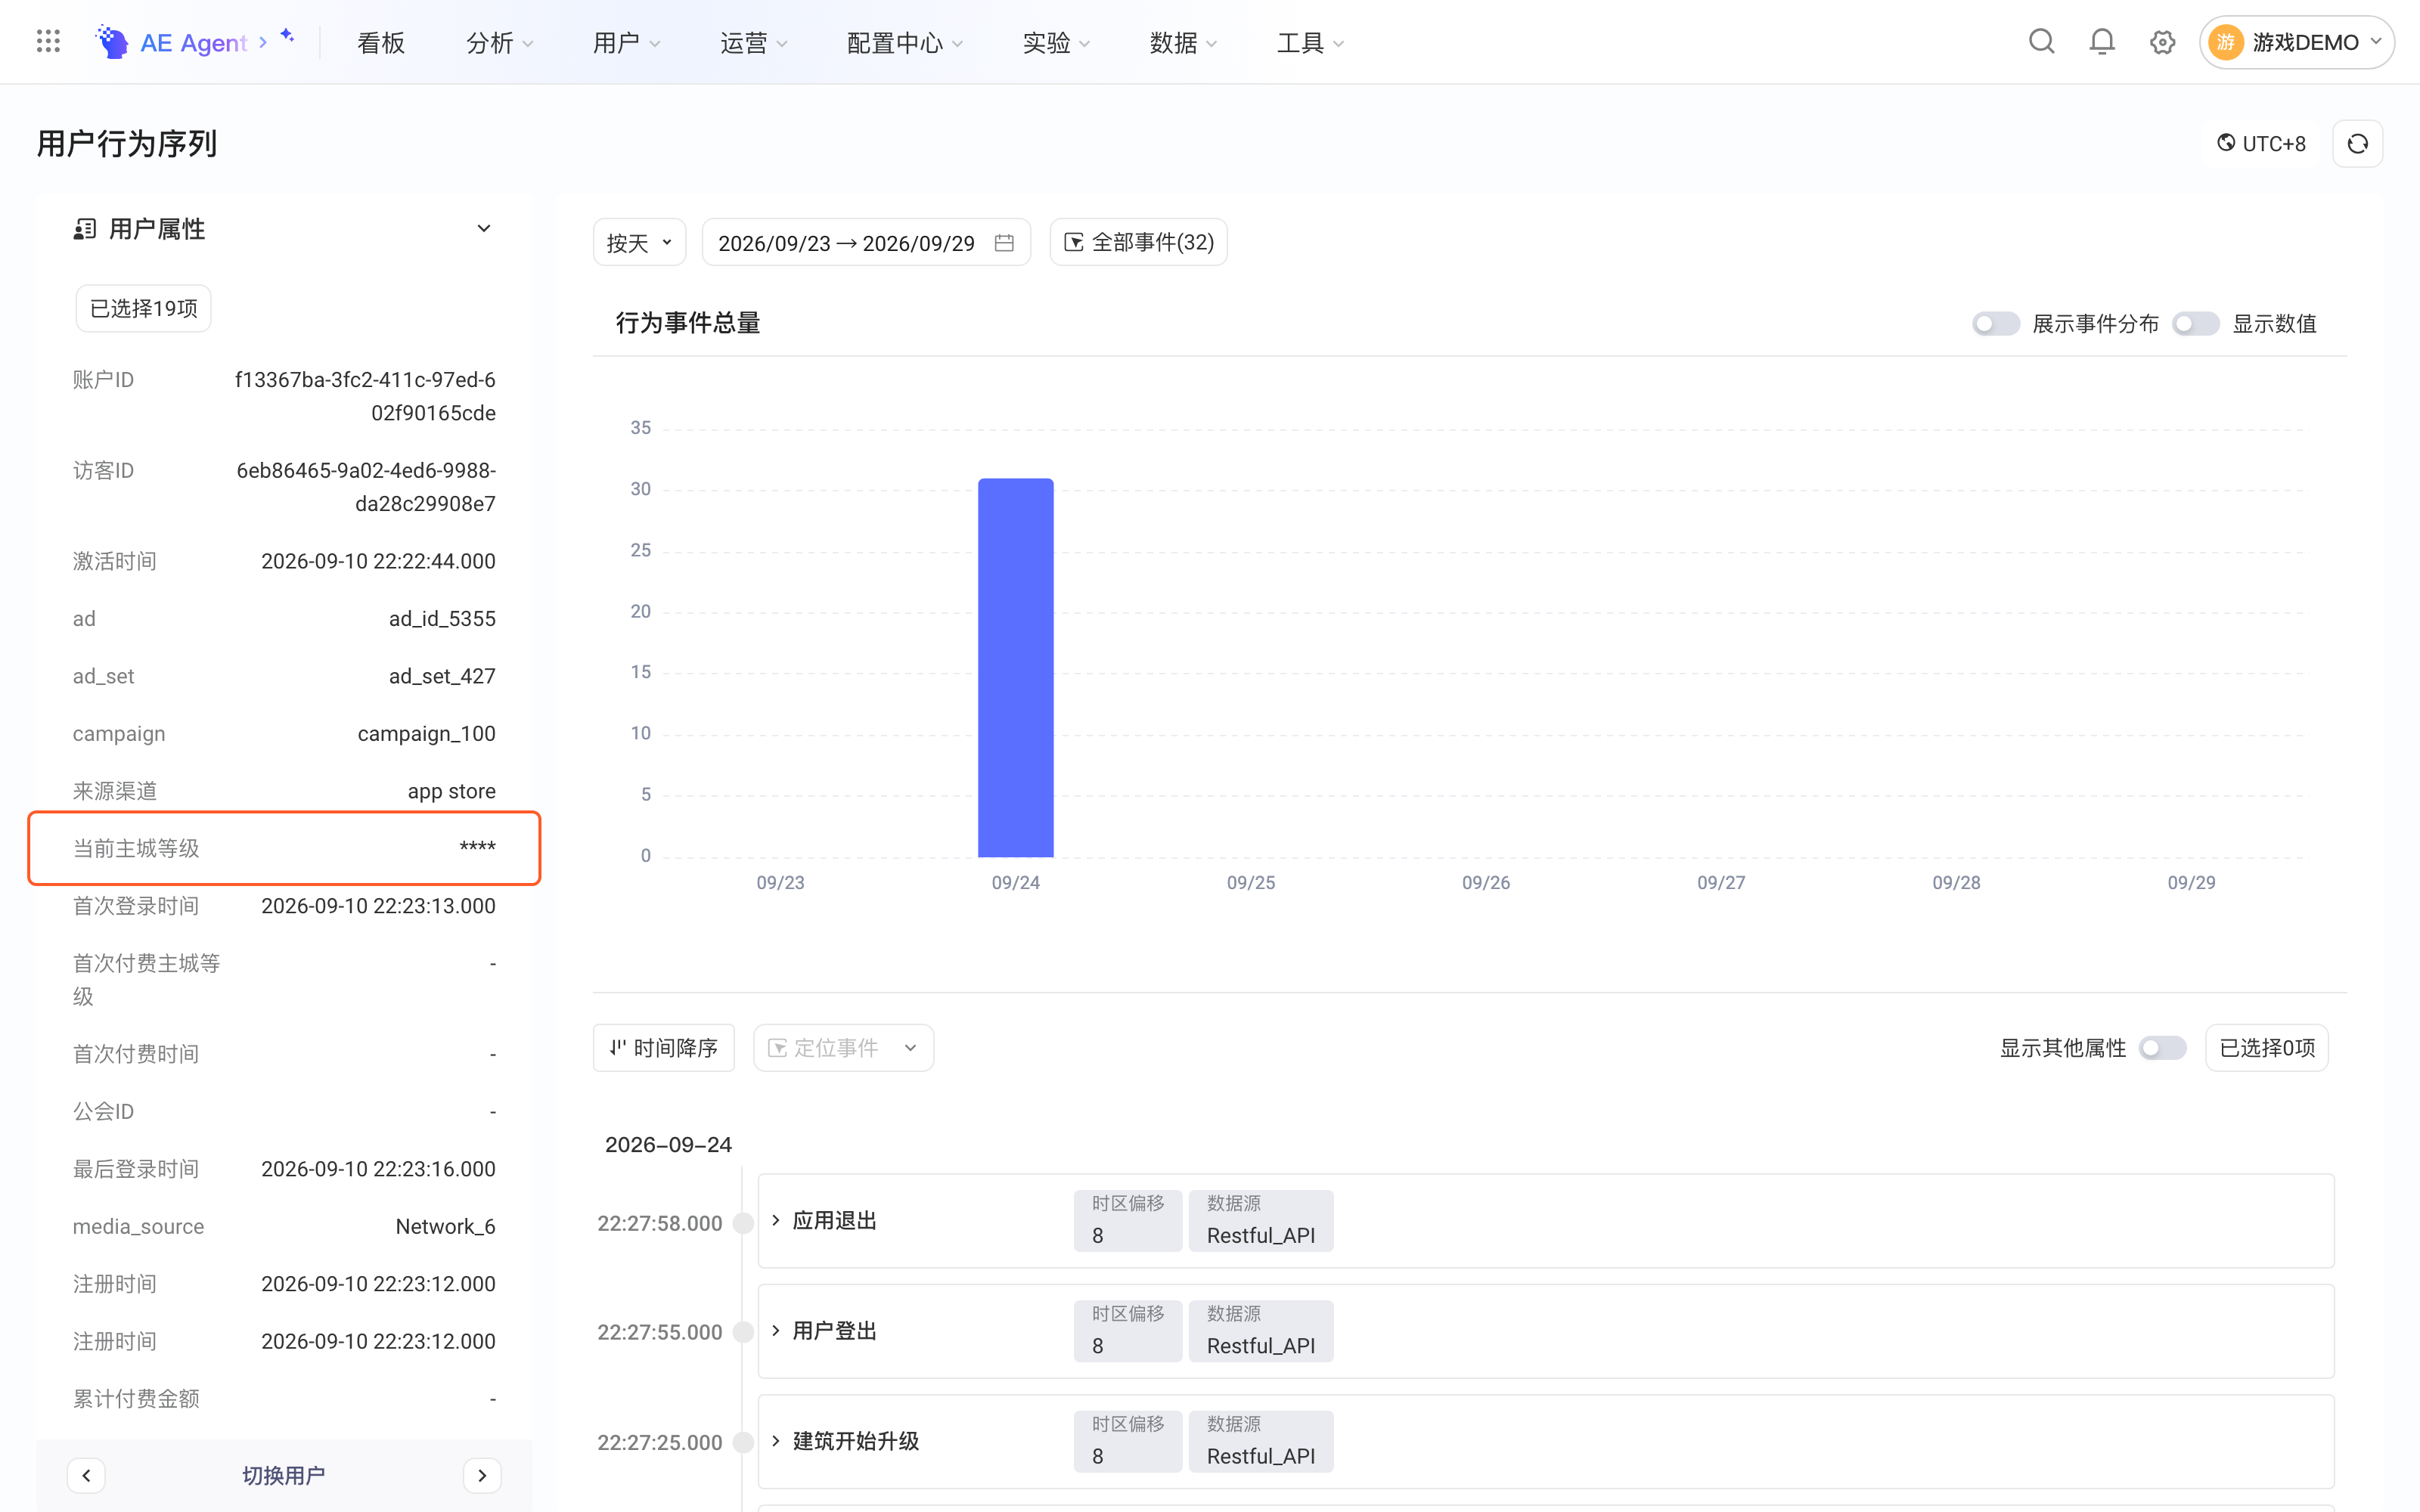Open the 定位事件 dropdown

[843, 1048]
